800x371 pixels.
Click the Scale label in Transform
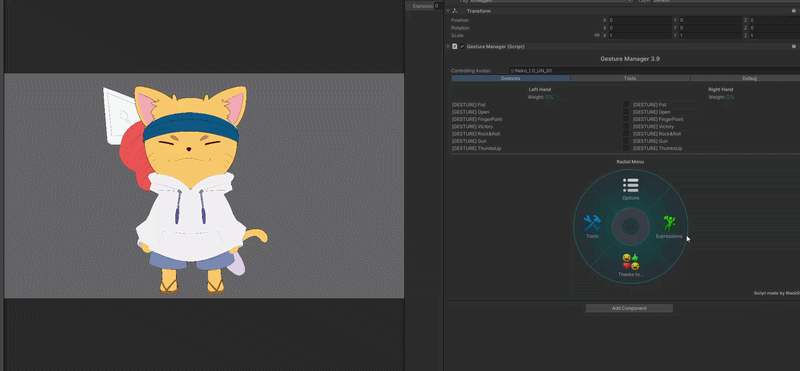(457, 36)
